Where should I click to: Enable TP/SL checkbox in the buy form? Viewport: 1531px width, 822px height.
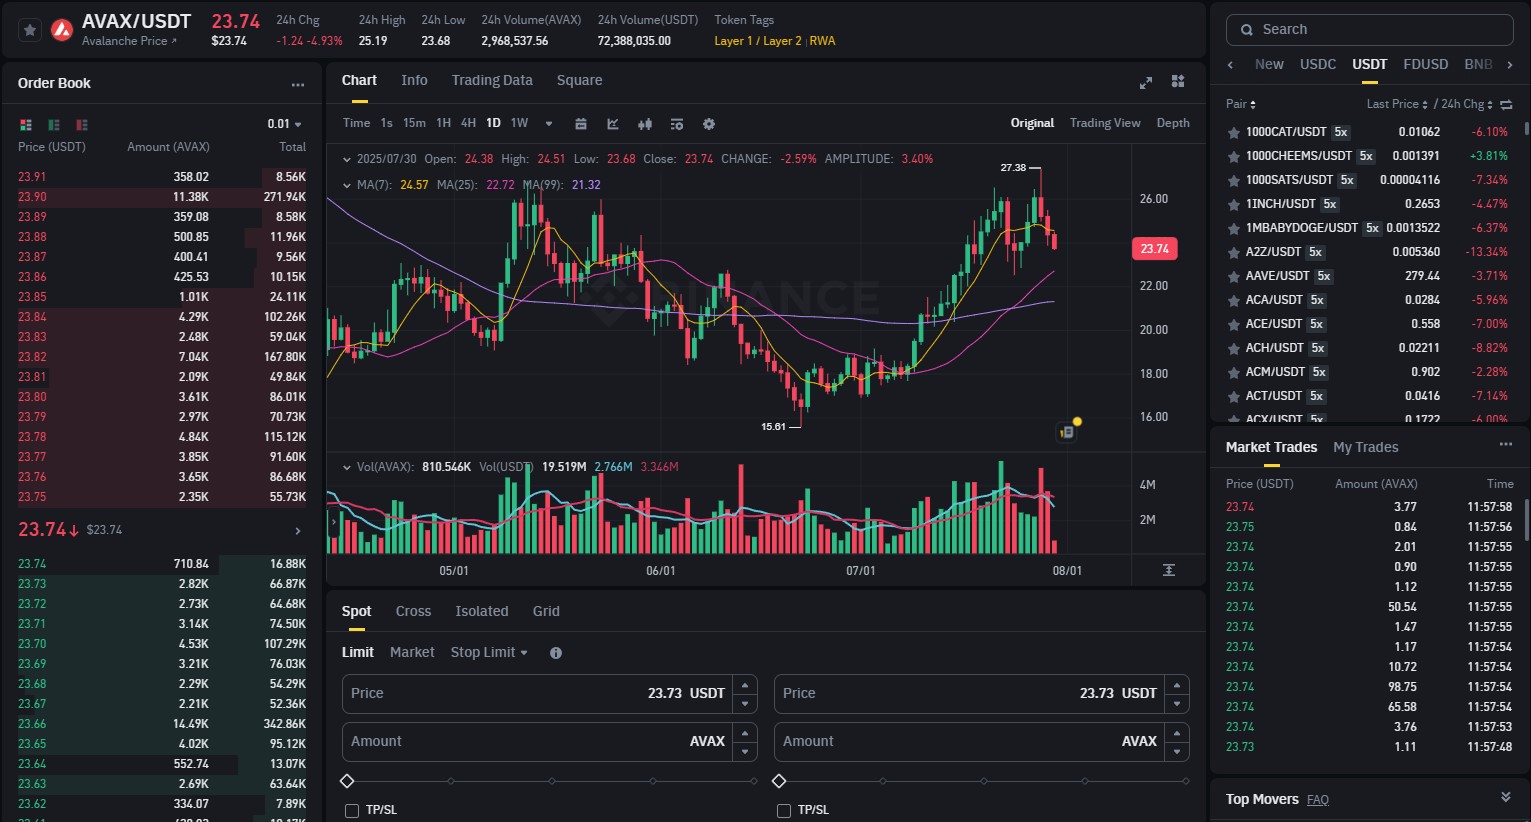click(352, 810)
